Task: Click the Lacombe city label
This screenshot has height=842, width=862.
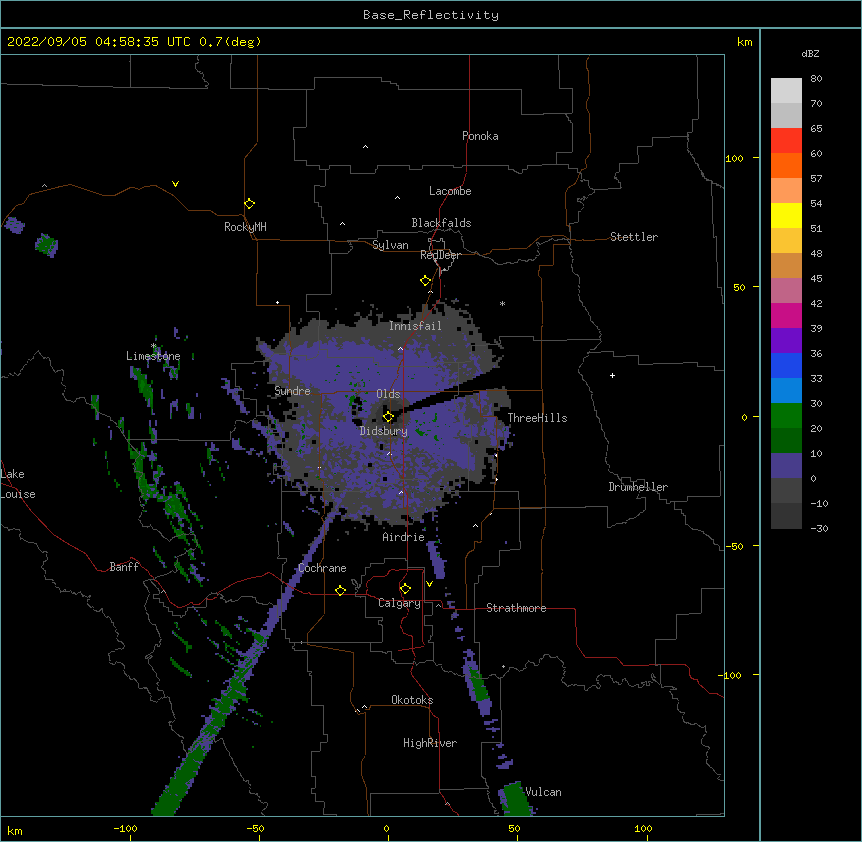Action: pos(450,191)
